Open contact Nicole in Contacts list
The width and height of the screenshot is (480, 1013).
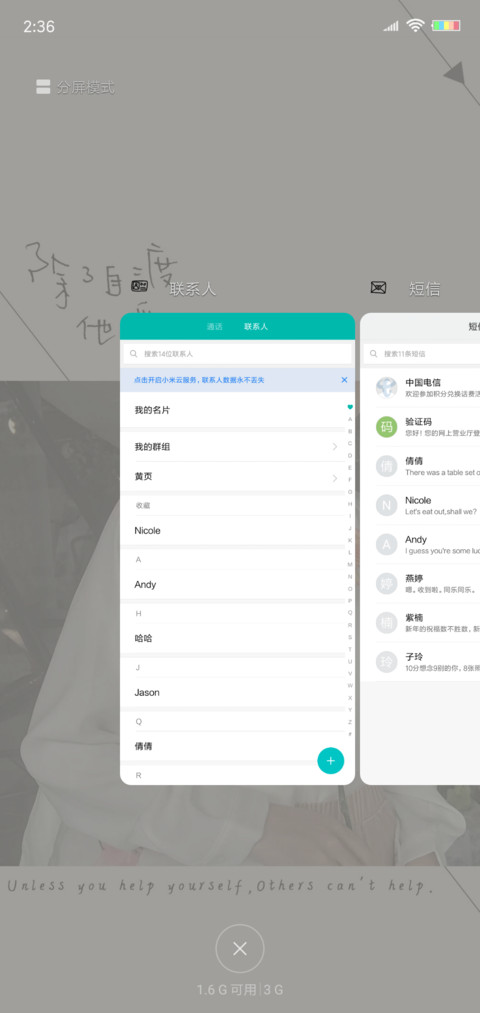[x=233, y=530]
